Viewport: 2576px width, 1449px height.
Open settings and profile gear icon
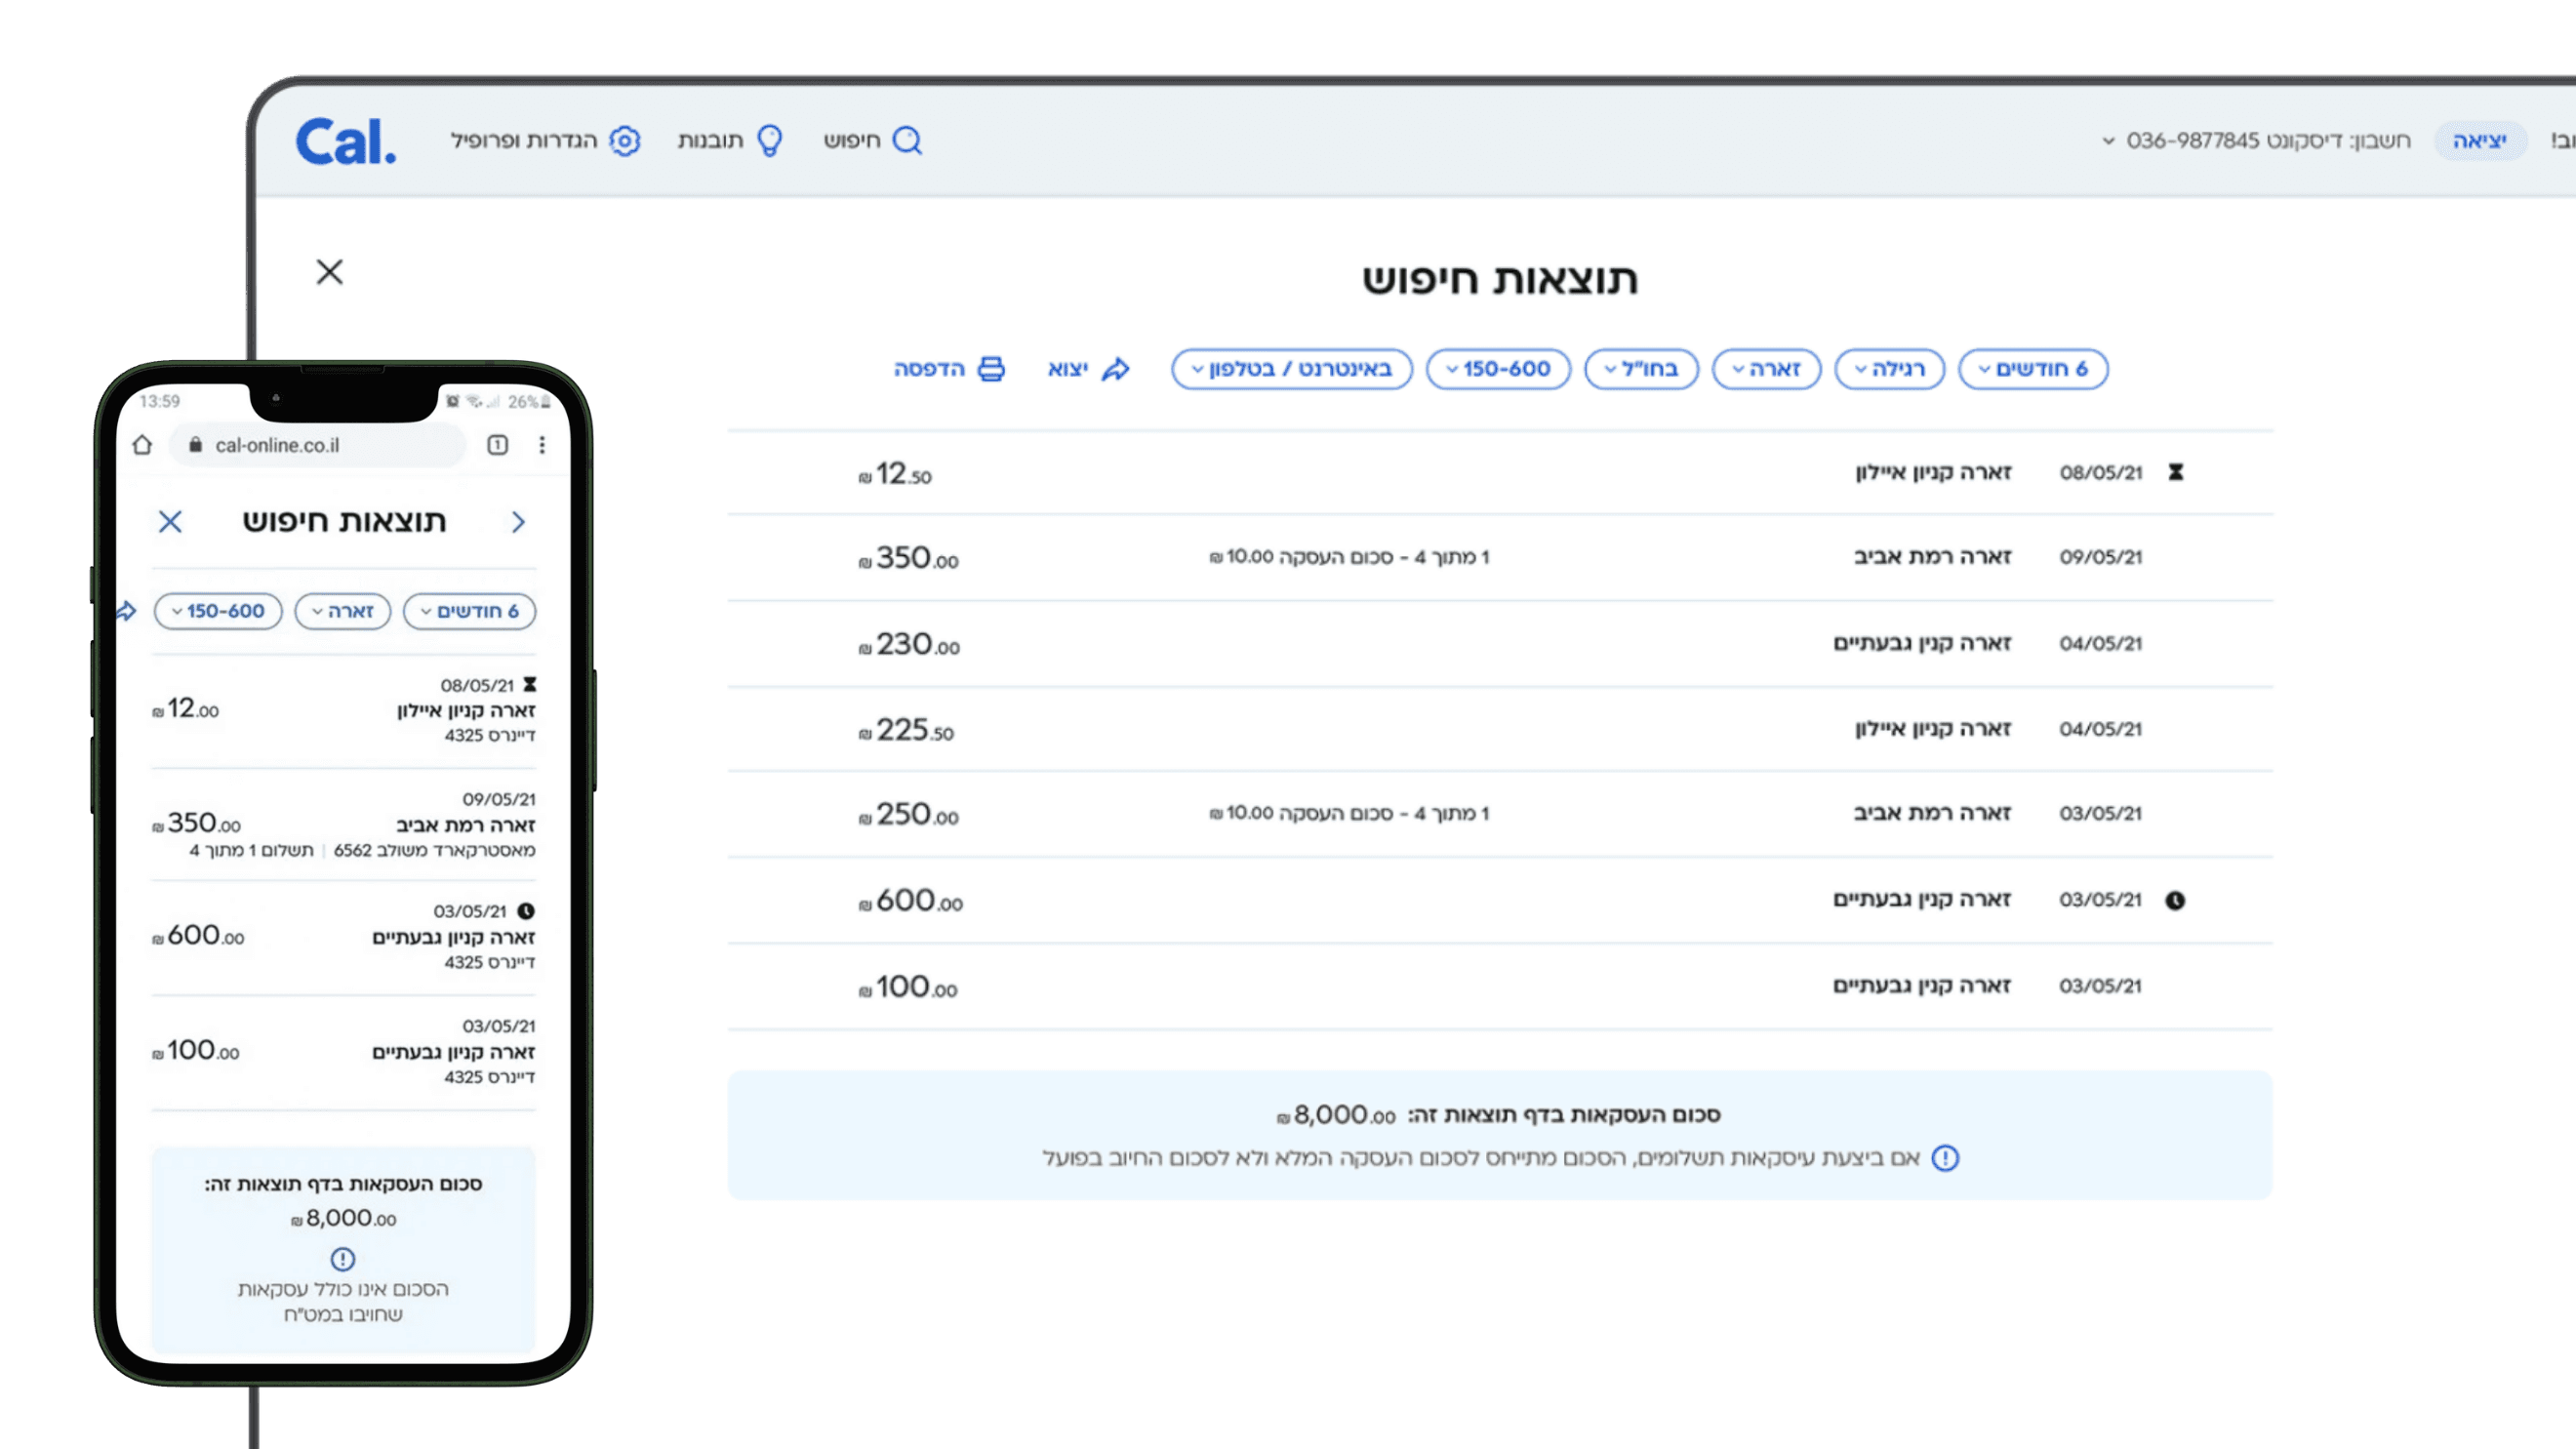(625, 141)
